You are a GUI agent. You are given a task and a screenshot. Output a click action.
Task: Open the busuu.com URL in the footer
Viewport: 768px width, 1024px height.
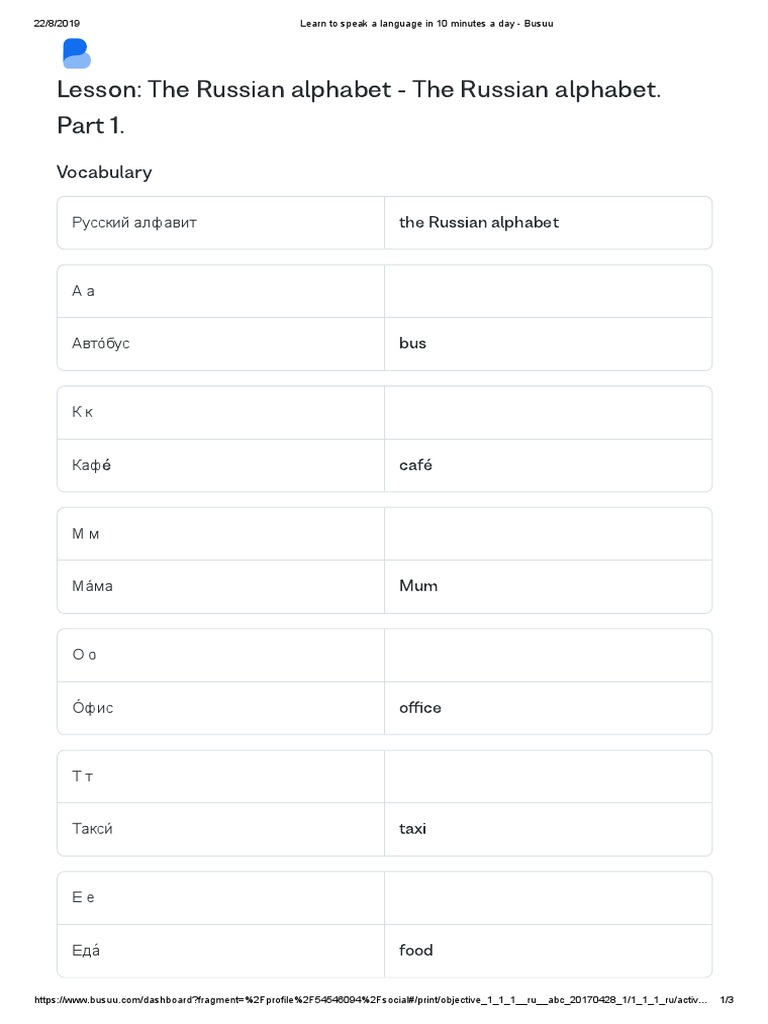click(372, 999)
